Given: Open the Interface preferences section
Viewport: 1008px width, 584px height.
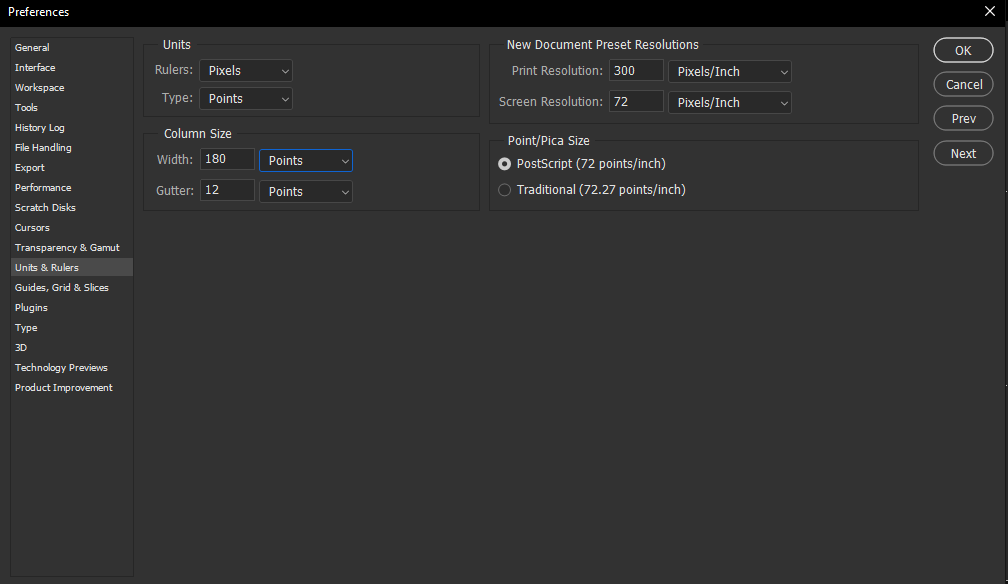Looking at the screenshot, I should (x=35, y=68).
